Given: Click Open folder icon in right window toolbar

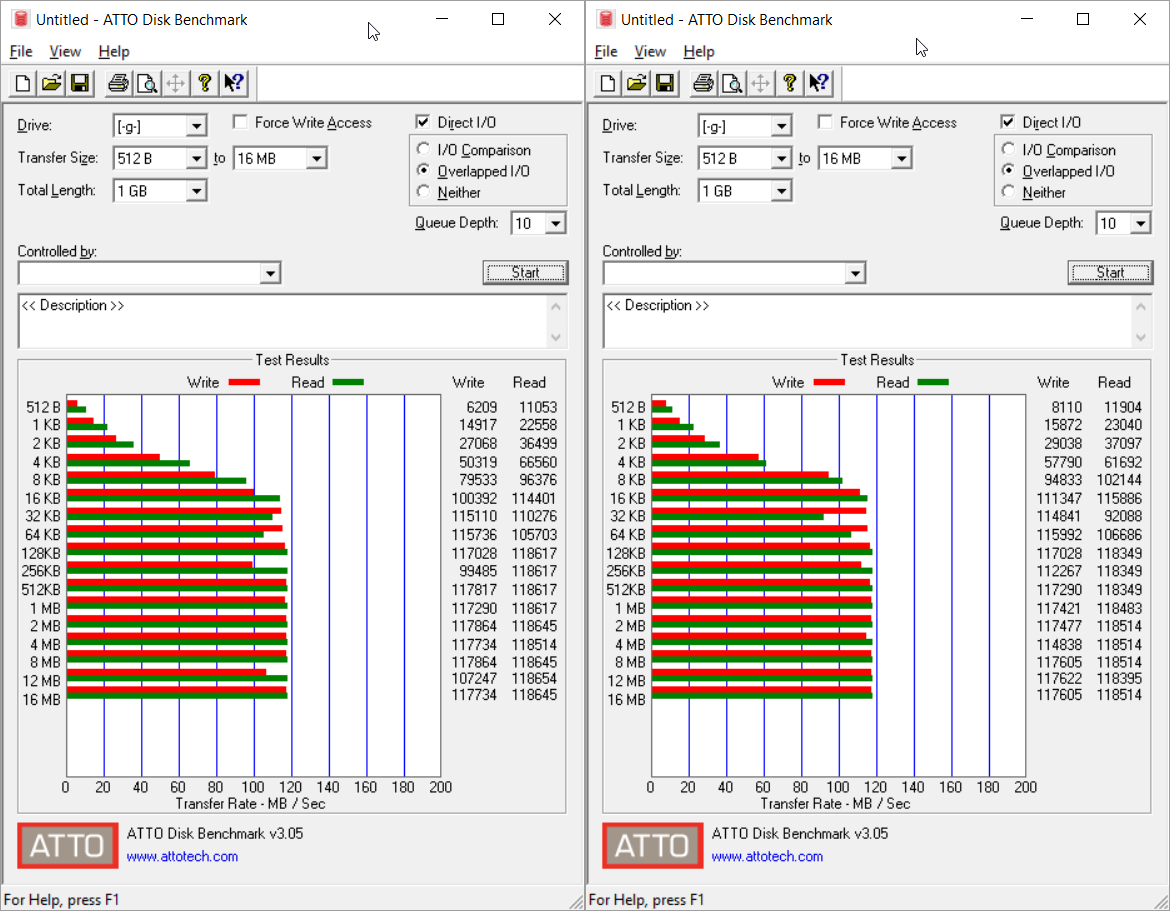Looking at the screenshot, I should click(636, 83).
